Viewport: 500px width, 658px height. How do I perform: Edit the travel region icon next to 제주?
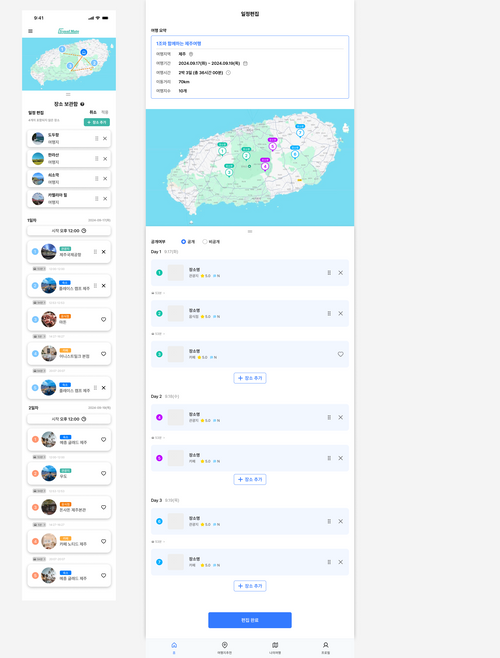(191, 54)
